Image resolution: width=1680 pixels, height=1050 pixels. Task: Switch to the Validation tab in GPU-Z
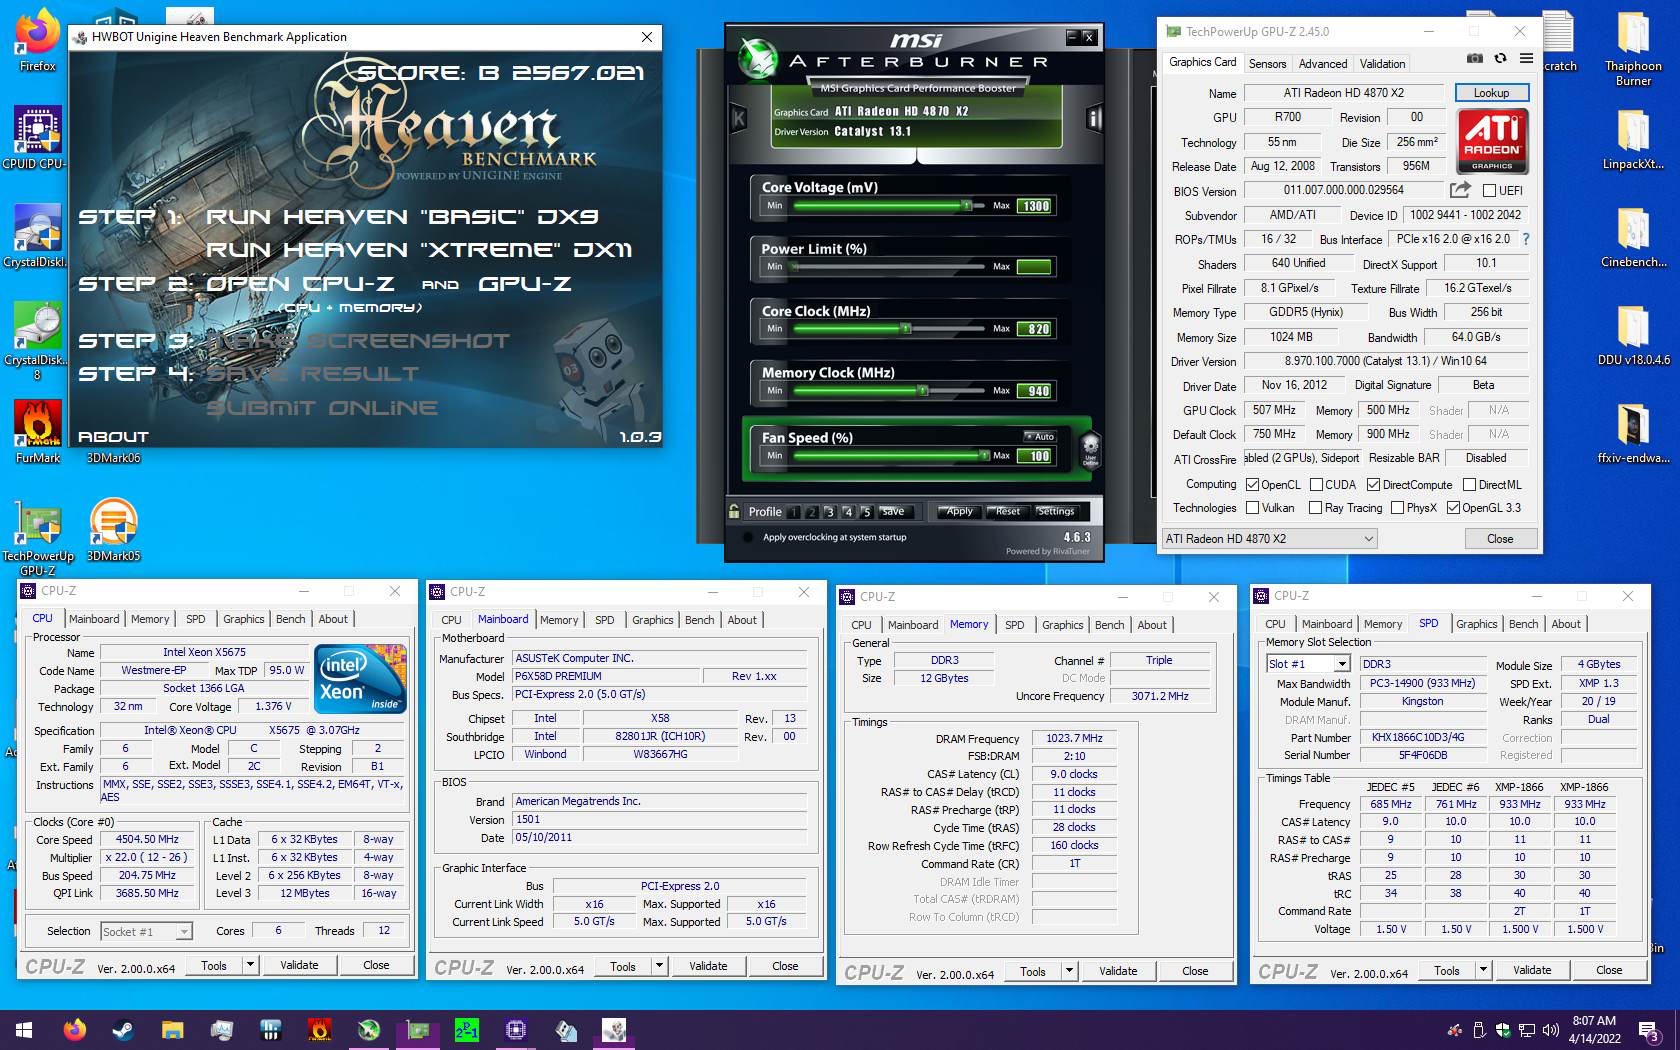tap(1382, 63)
